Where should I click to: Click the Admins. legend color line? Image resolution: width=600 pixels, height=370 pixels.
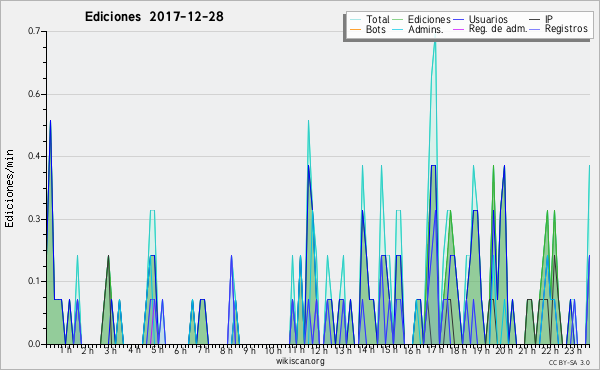click(x=398, y=29)
